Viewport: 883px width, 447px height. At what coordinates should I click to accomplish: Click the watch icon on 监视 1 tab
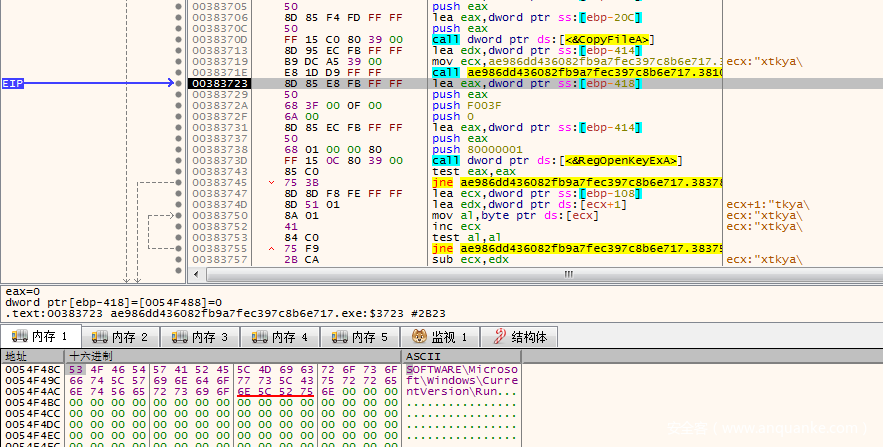tap(418, 337)
